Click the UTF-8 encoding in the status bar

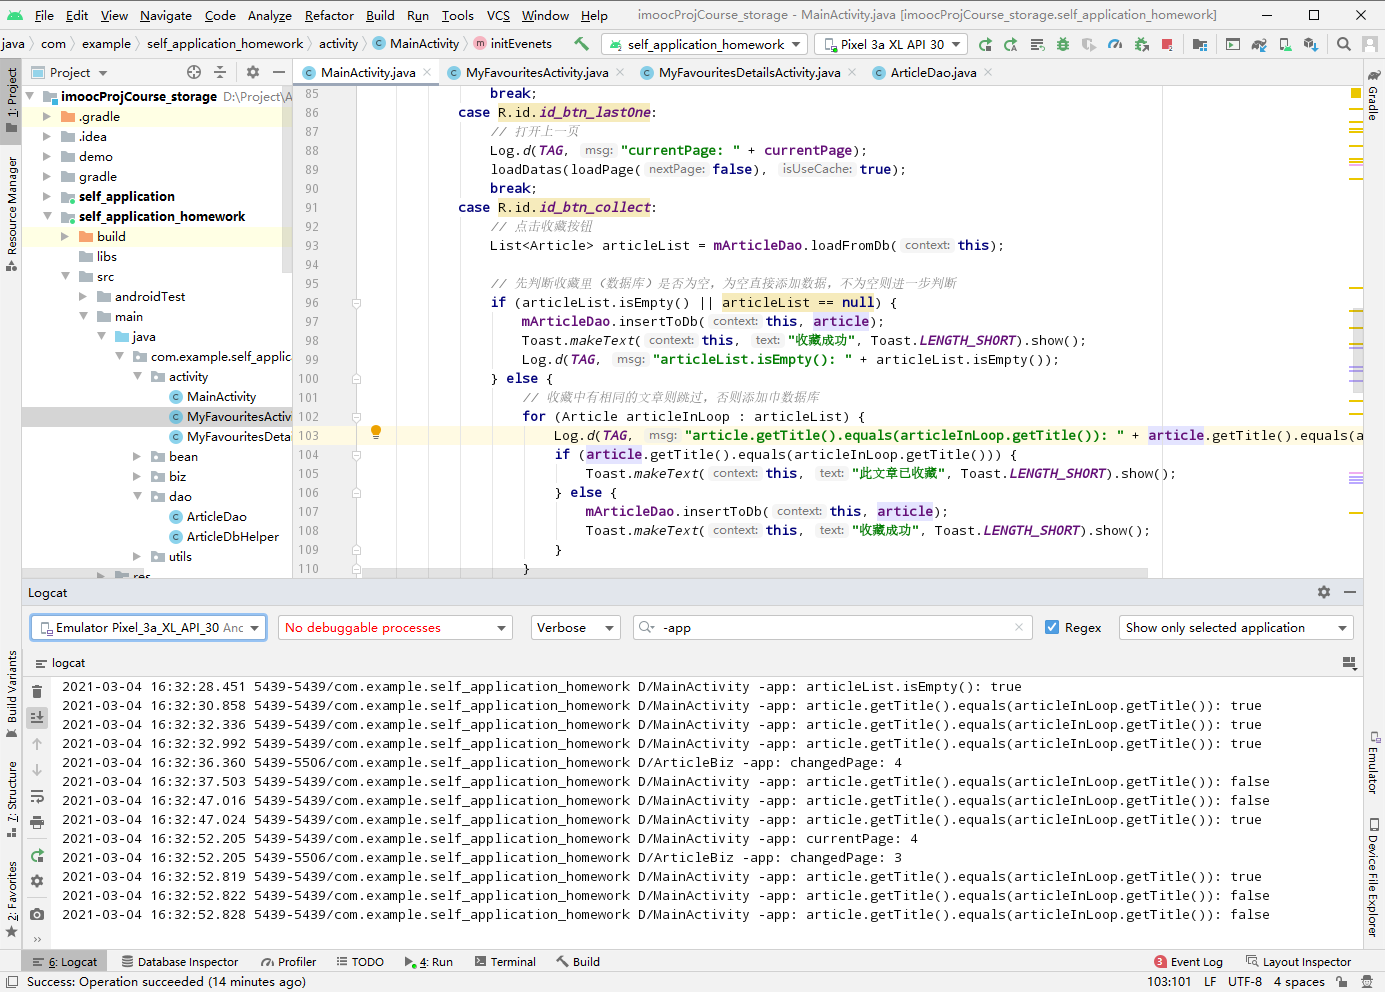[1245, 981]
